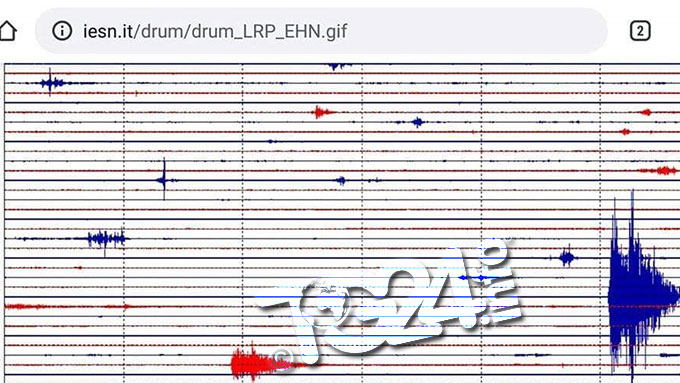680x383 pixels.
Task: Open the tab switcher showing 2 tabs
Action: (640, 31)
